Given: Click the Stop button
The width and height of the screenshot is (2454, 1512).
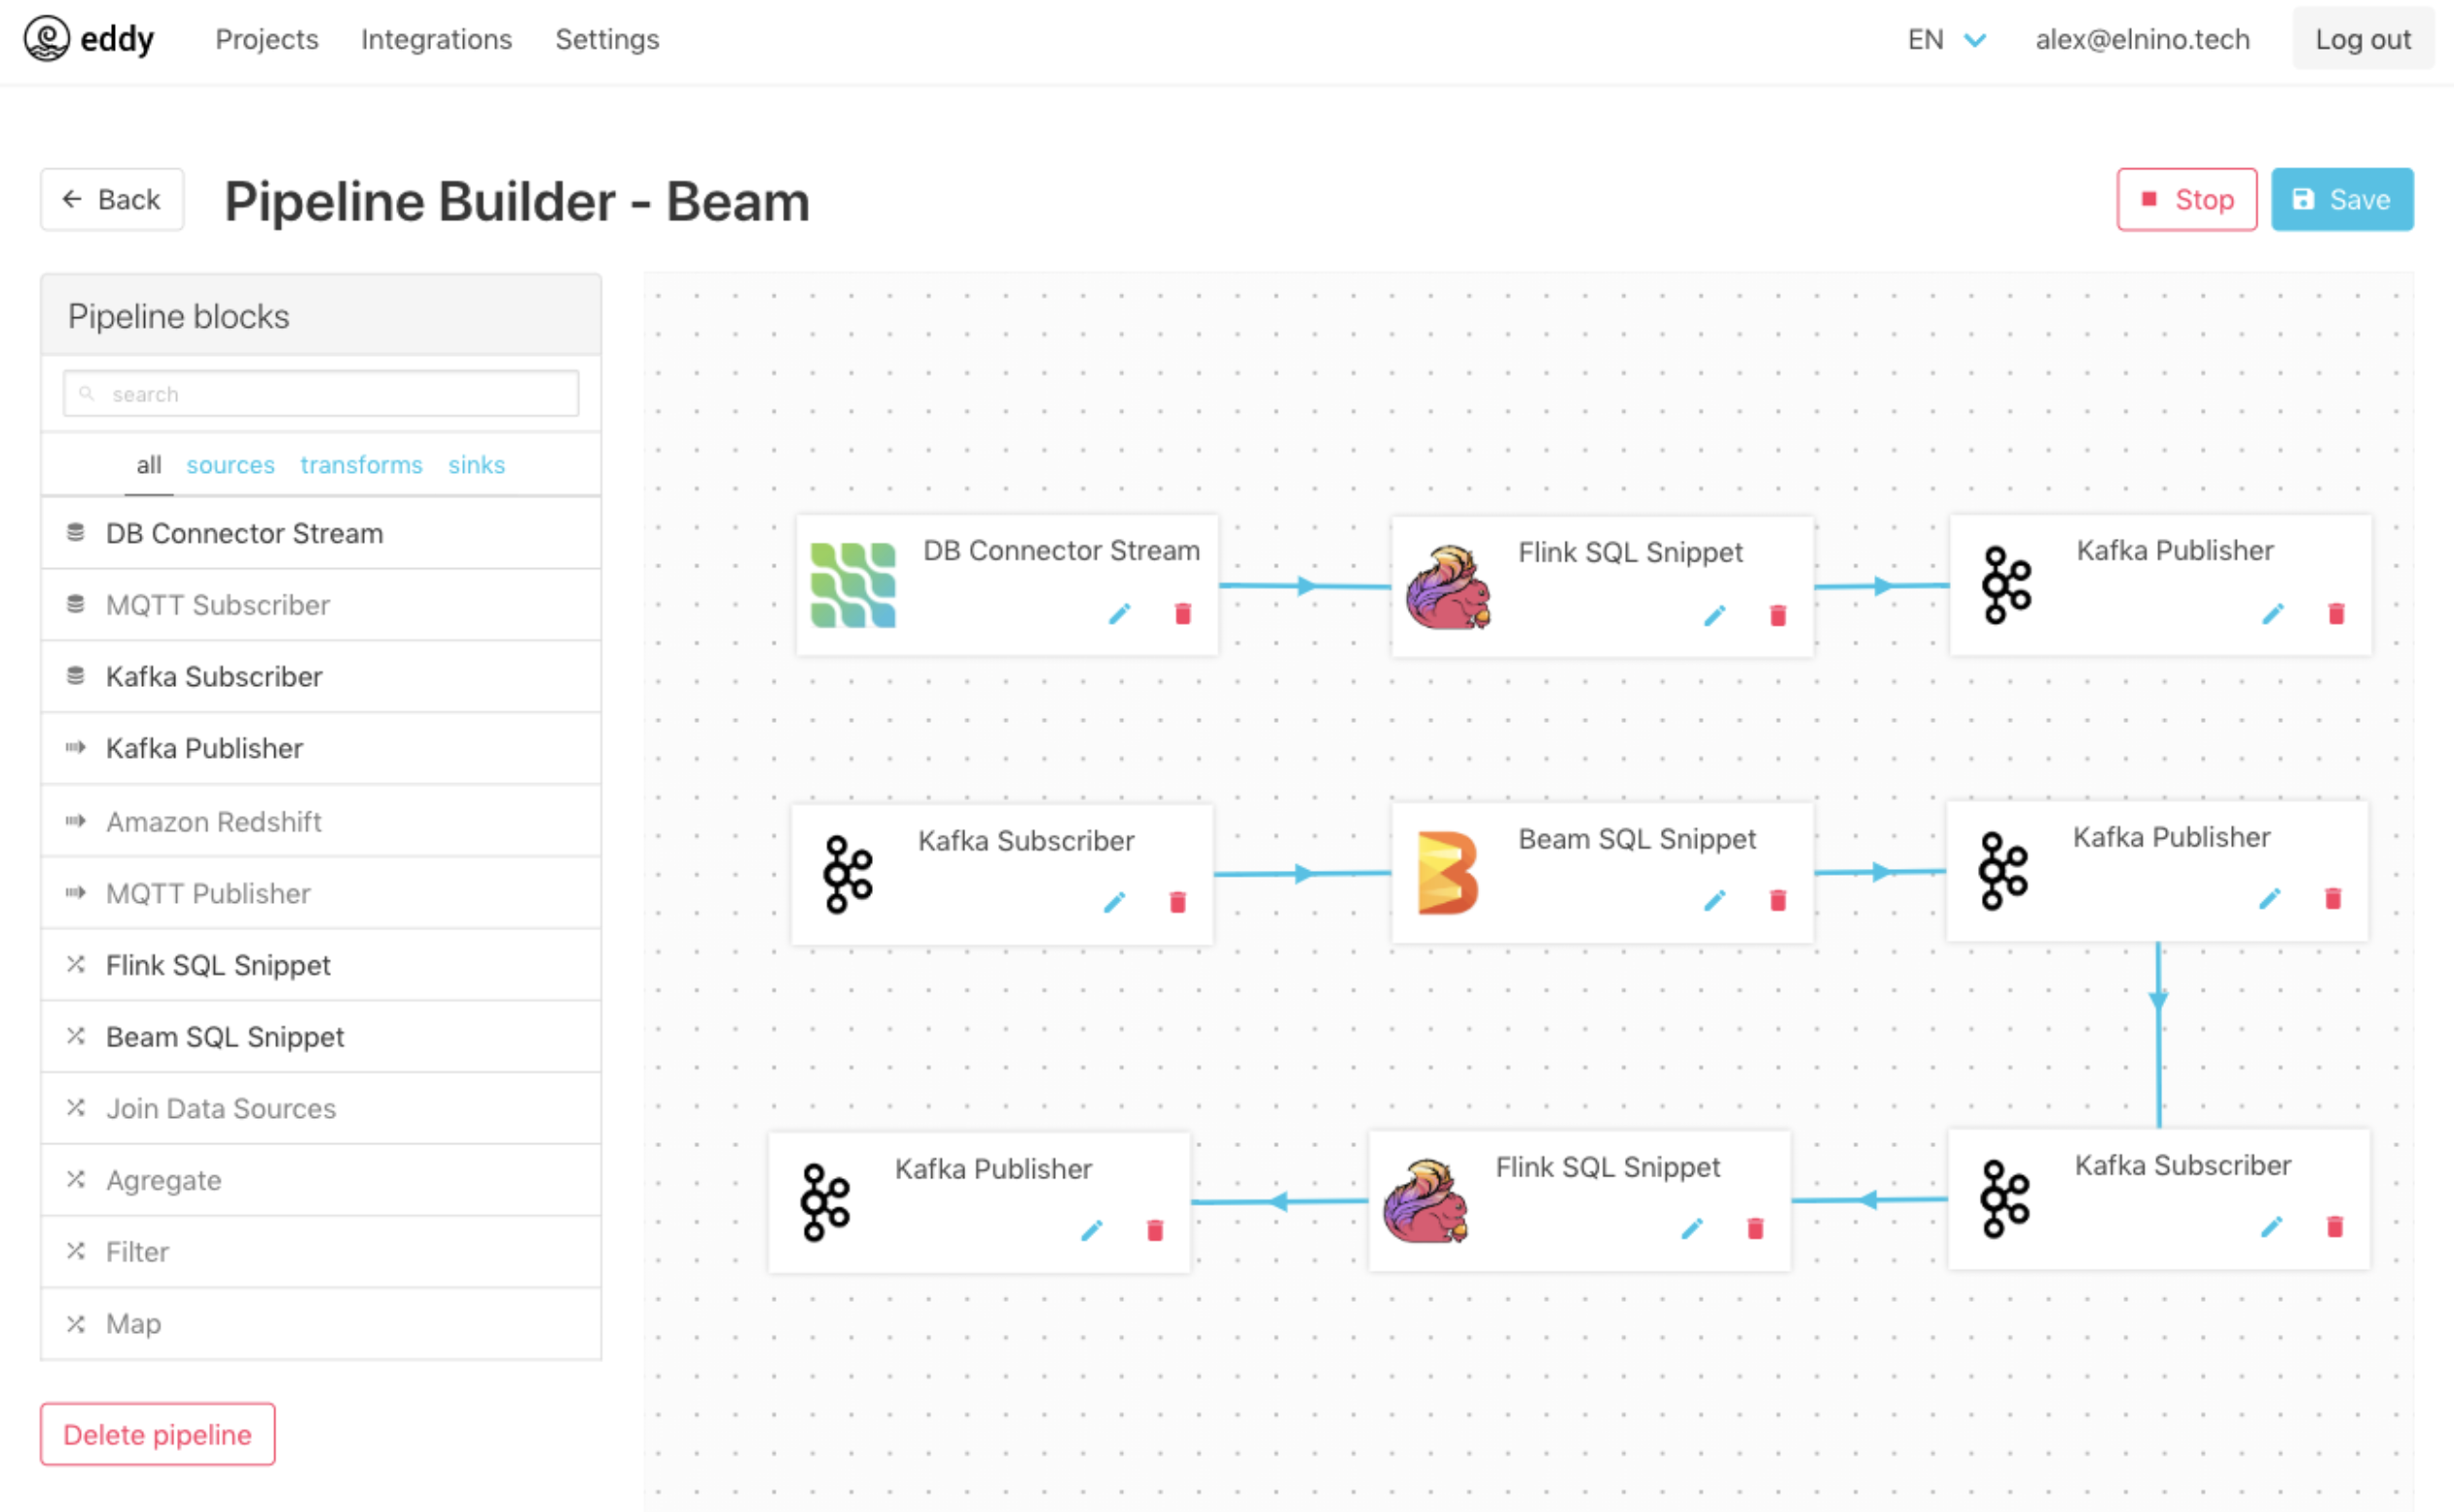Looking at the screenshot, I should 2185,199.
